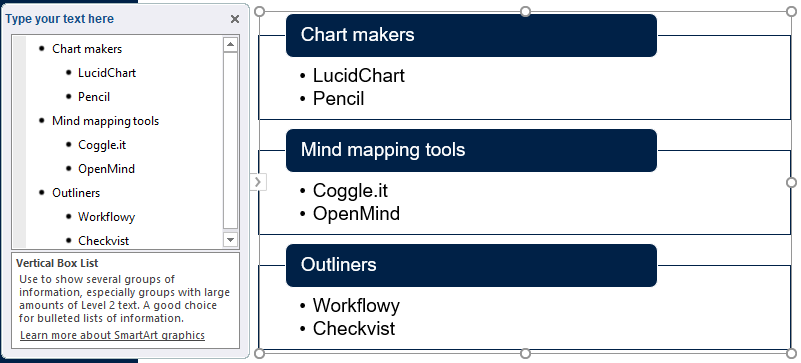
Task: Click the Vertical Box List description title
Action: [57, 263]
